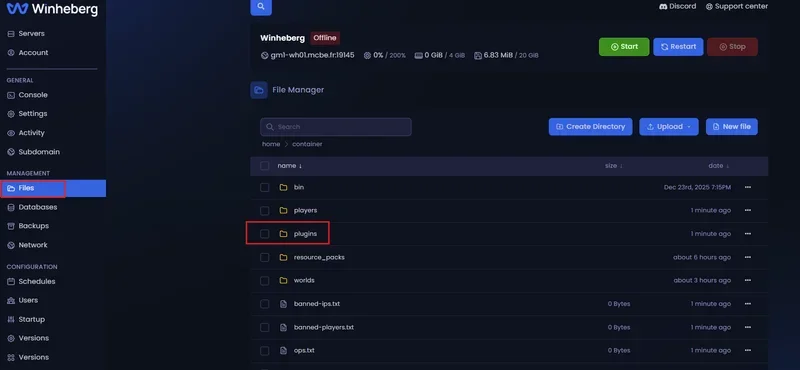Click the CPU usage icon
Screen dimensions: 800x370
pyautogui.click(x=367, y=55)
